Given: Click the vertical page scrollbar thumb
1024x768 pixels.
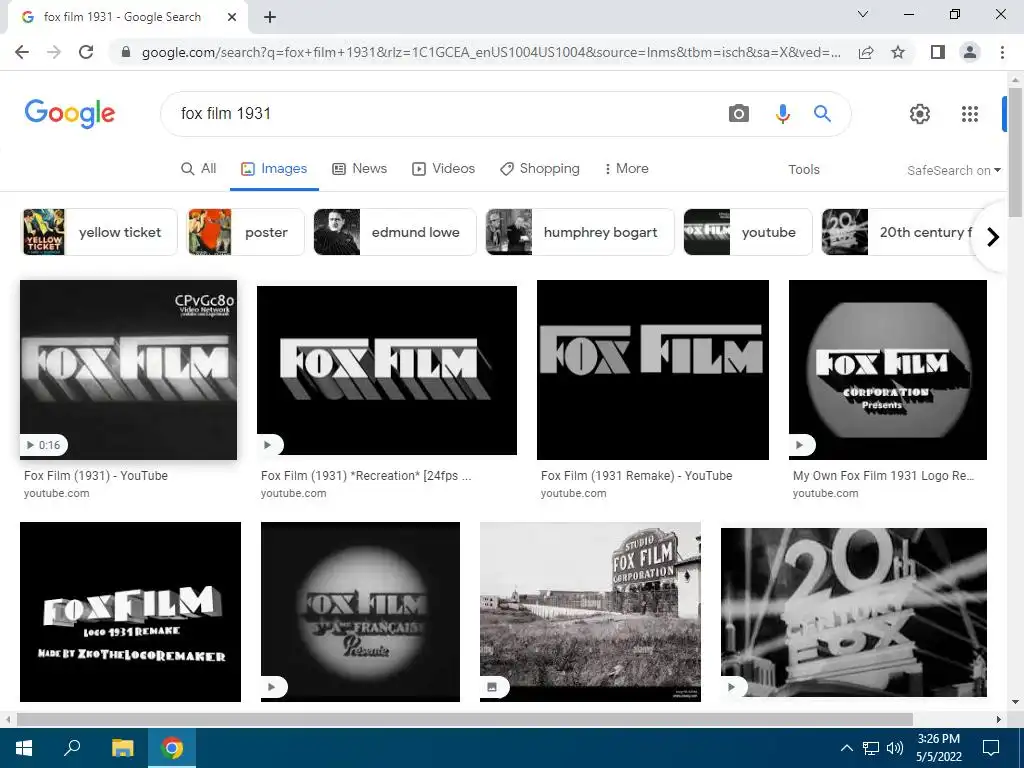Looking at the screenshot, I should pos(1016,153).
